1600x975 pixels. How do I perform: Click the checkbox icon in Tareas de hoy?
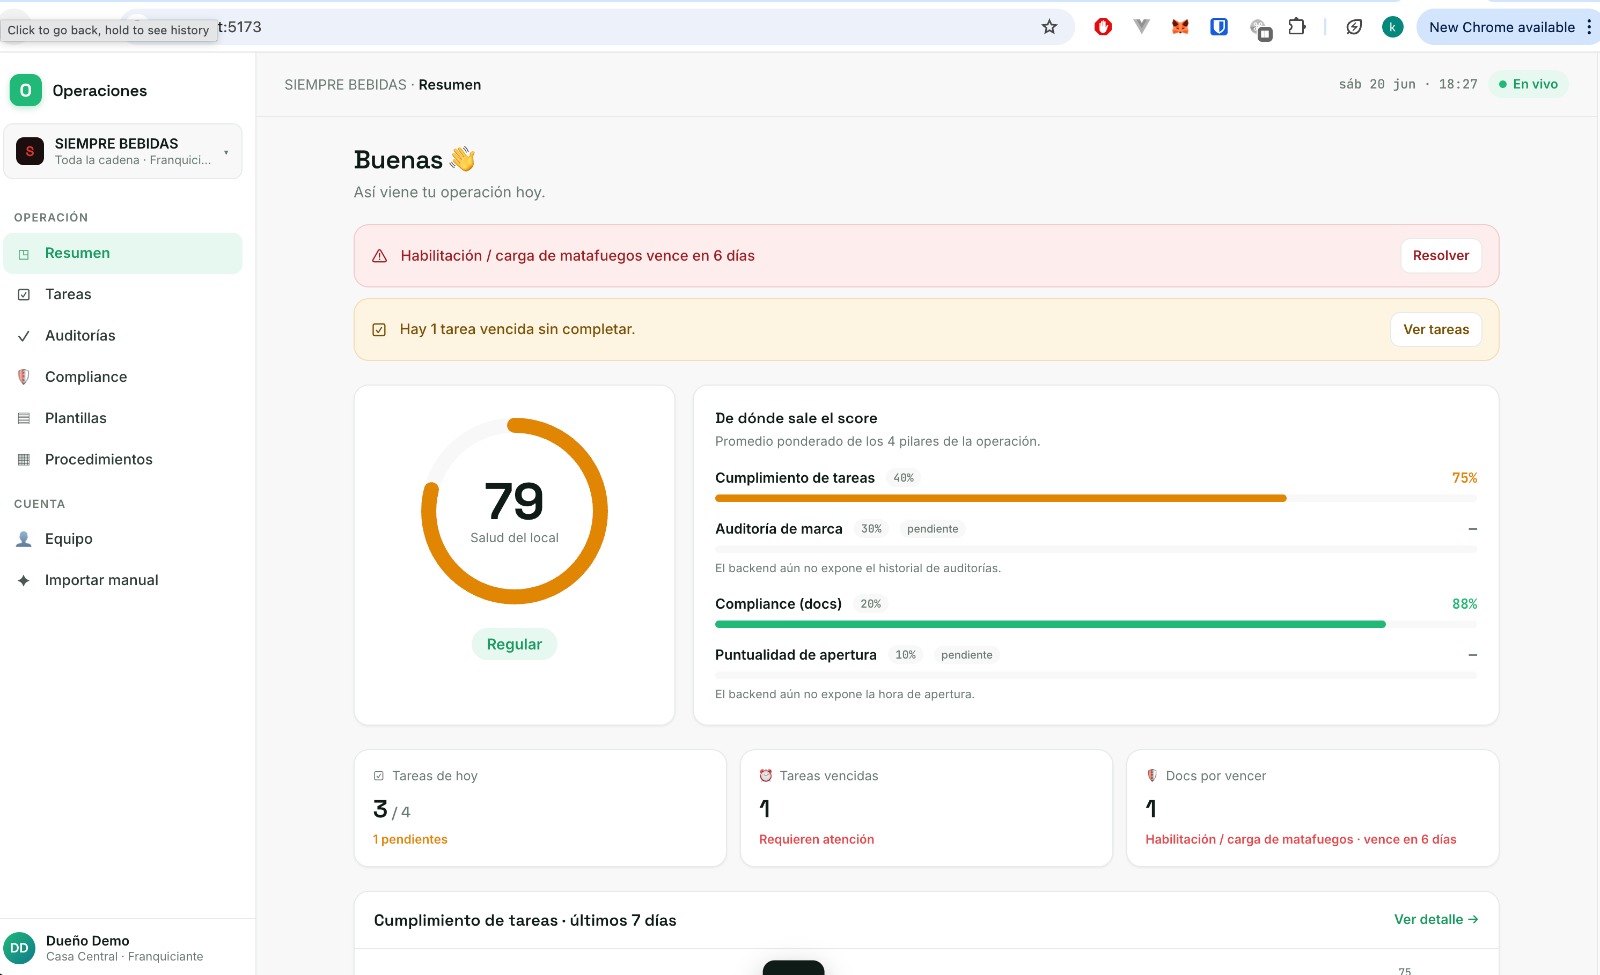[x=379, y=776]
